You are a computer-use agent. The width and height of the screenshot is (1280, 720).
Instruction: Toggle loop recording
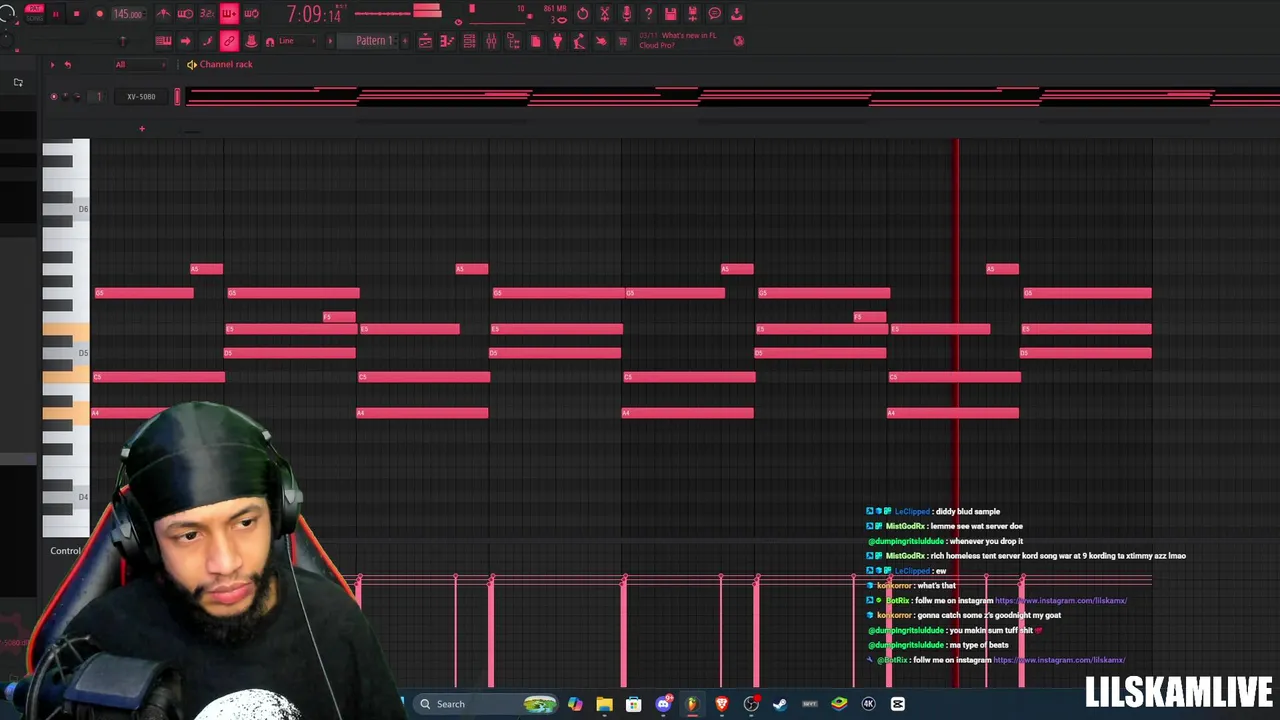[251, 14]
